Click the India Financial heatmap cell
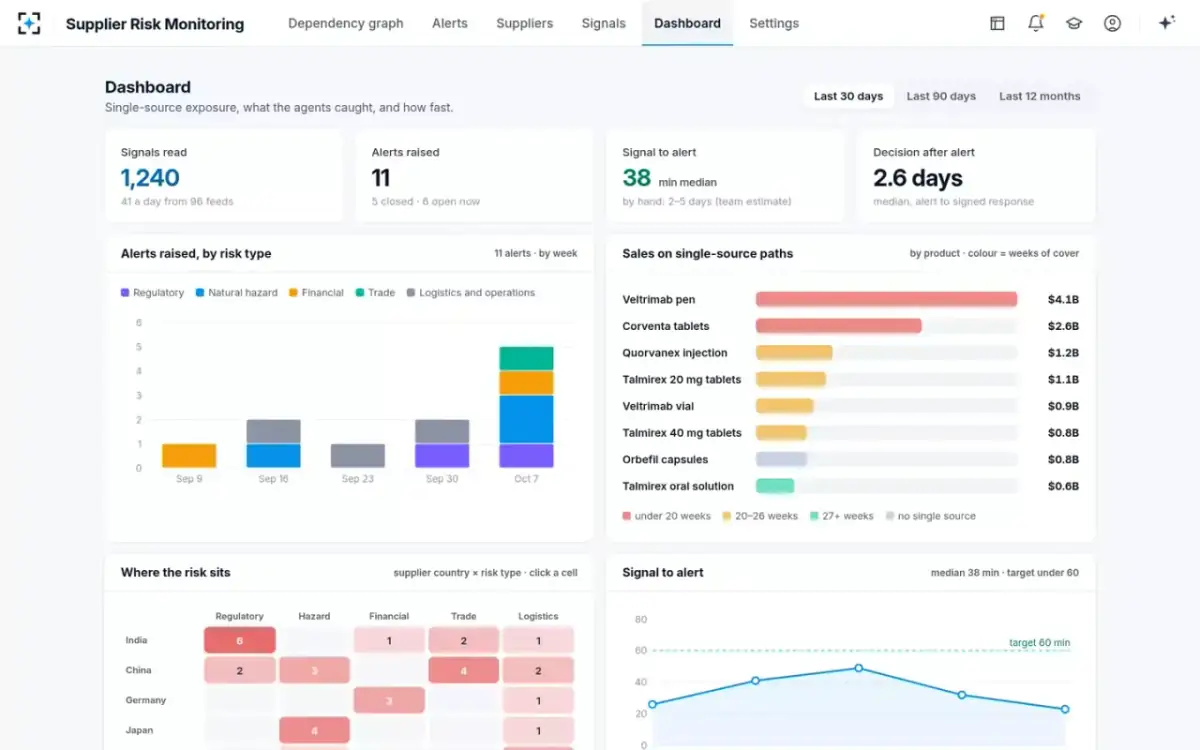The width and height of the screenshot is (1200, 750). (389, 640)
